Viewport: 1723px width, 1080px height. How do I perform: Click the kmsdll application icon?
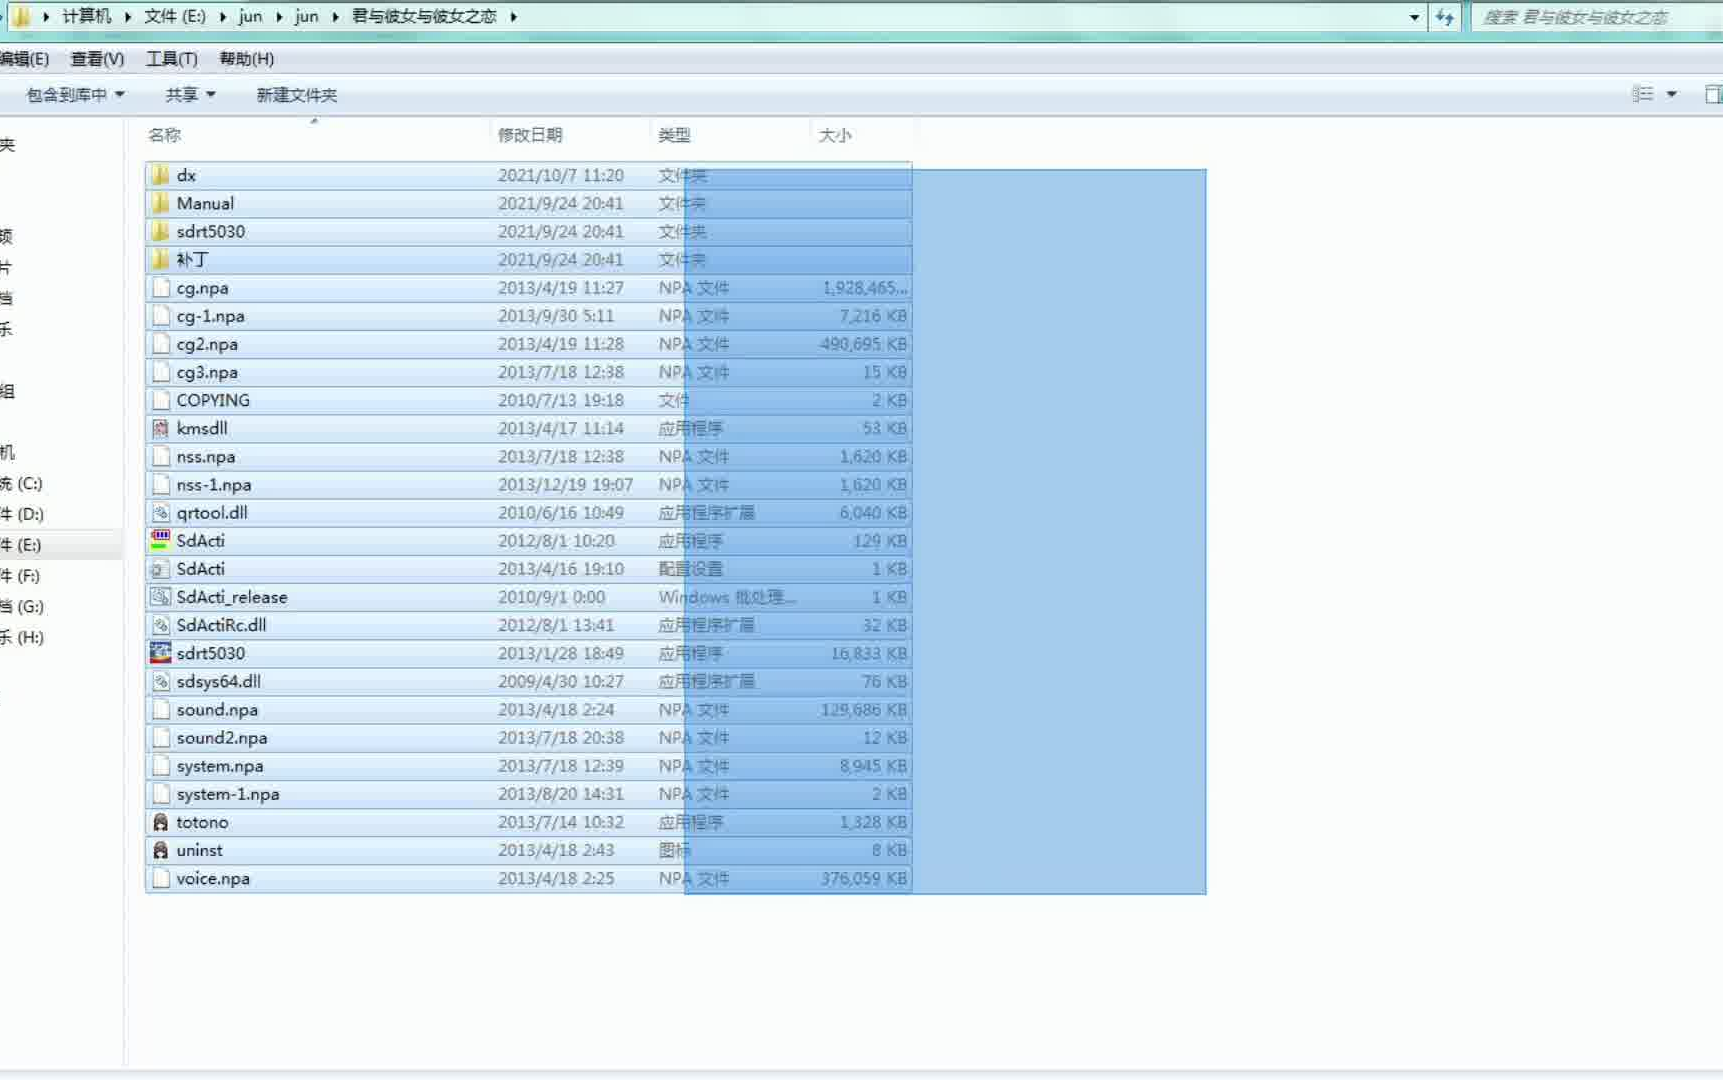(x=160, y=428)
